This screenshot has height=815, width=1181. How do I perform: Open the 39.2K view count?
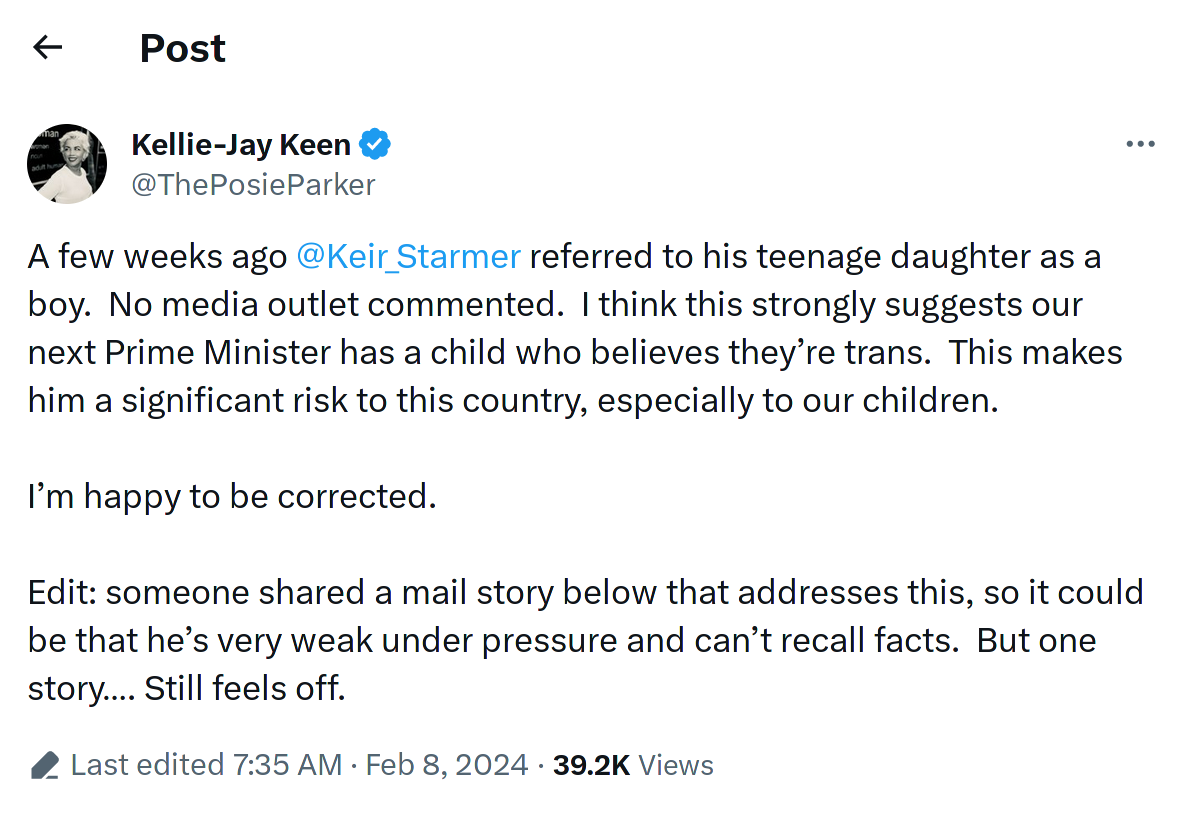pos(591,765)
